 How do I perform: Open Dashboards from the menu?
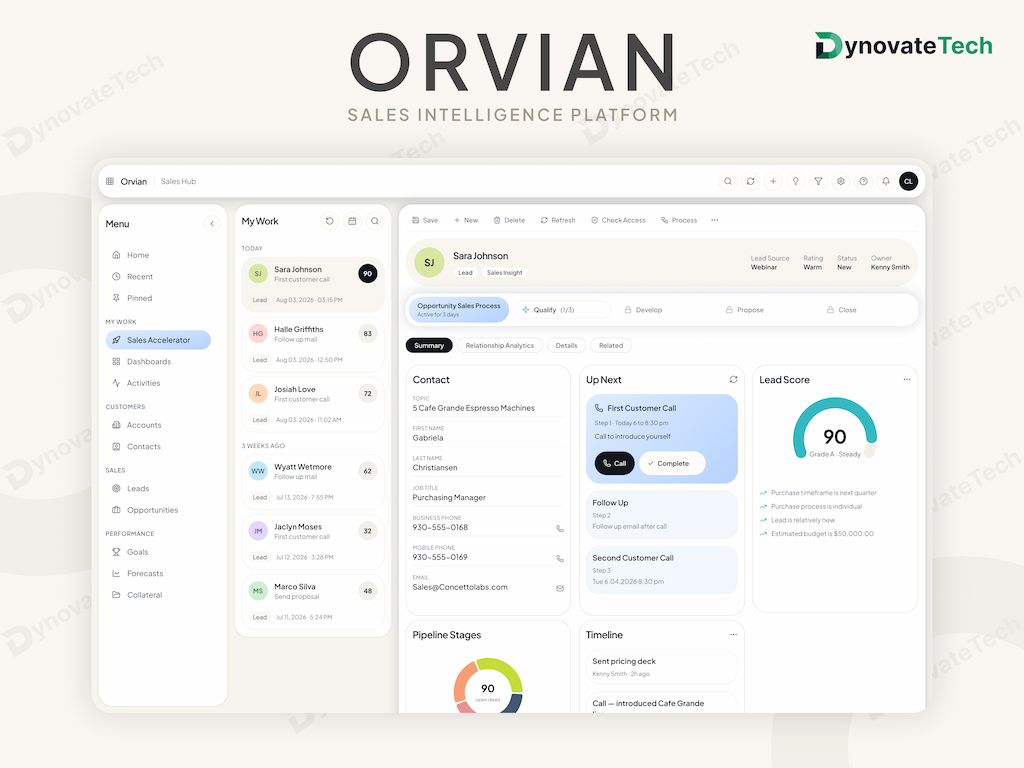coord(158,362)
